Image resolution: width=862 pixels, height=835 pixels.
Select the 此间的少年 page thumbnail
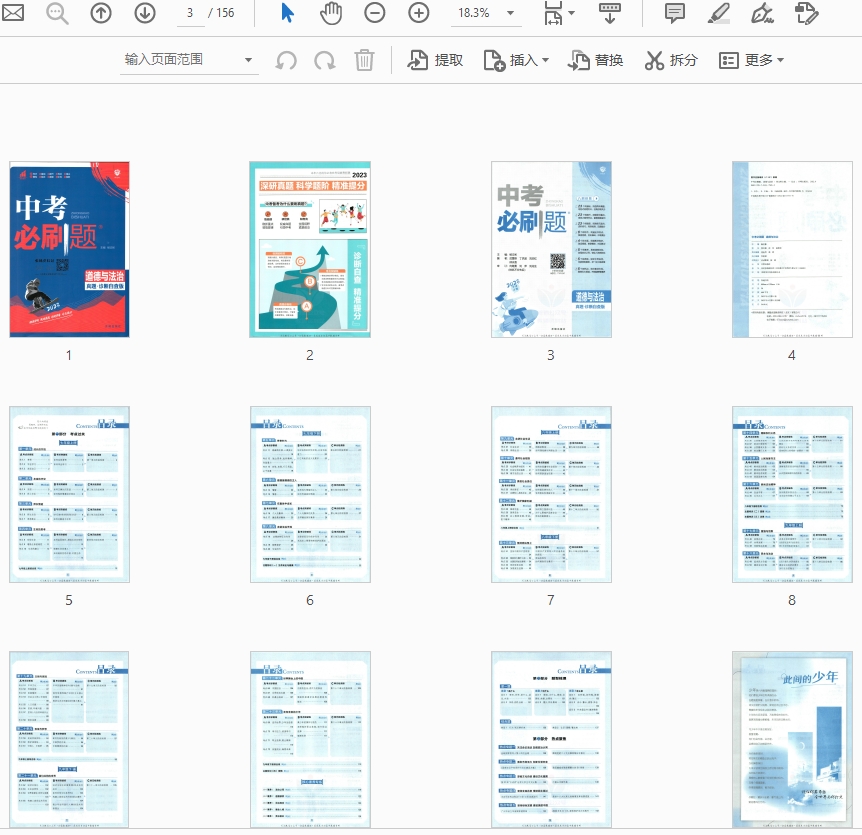click(792, 739)
